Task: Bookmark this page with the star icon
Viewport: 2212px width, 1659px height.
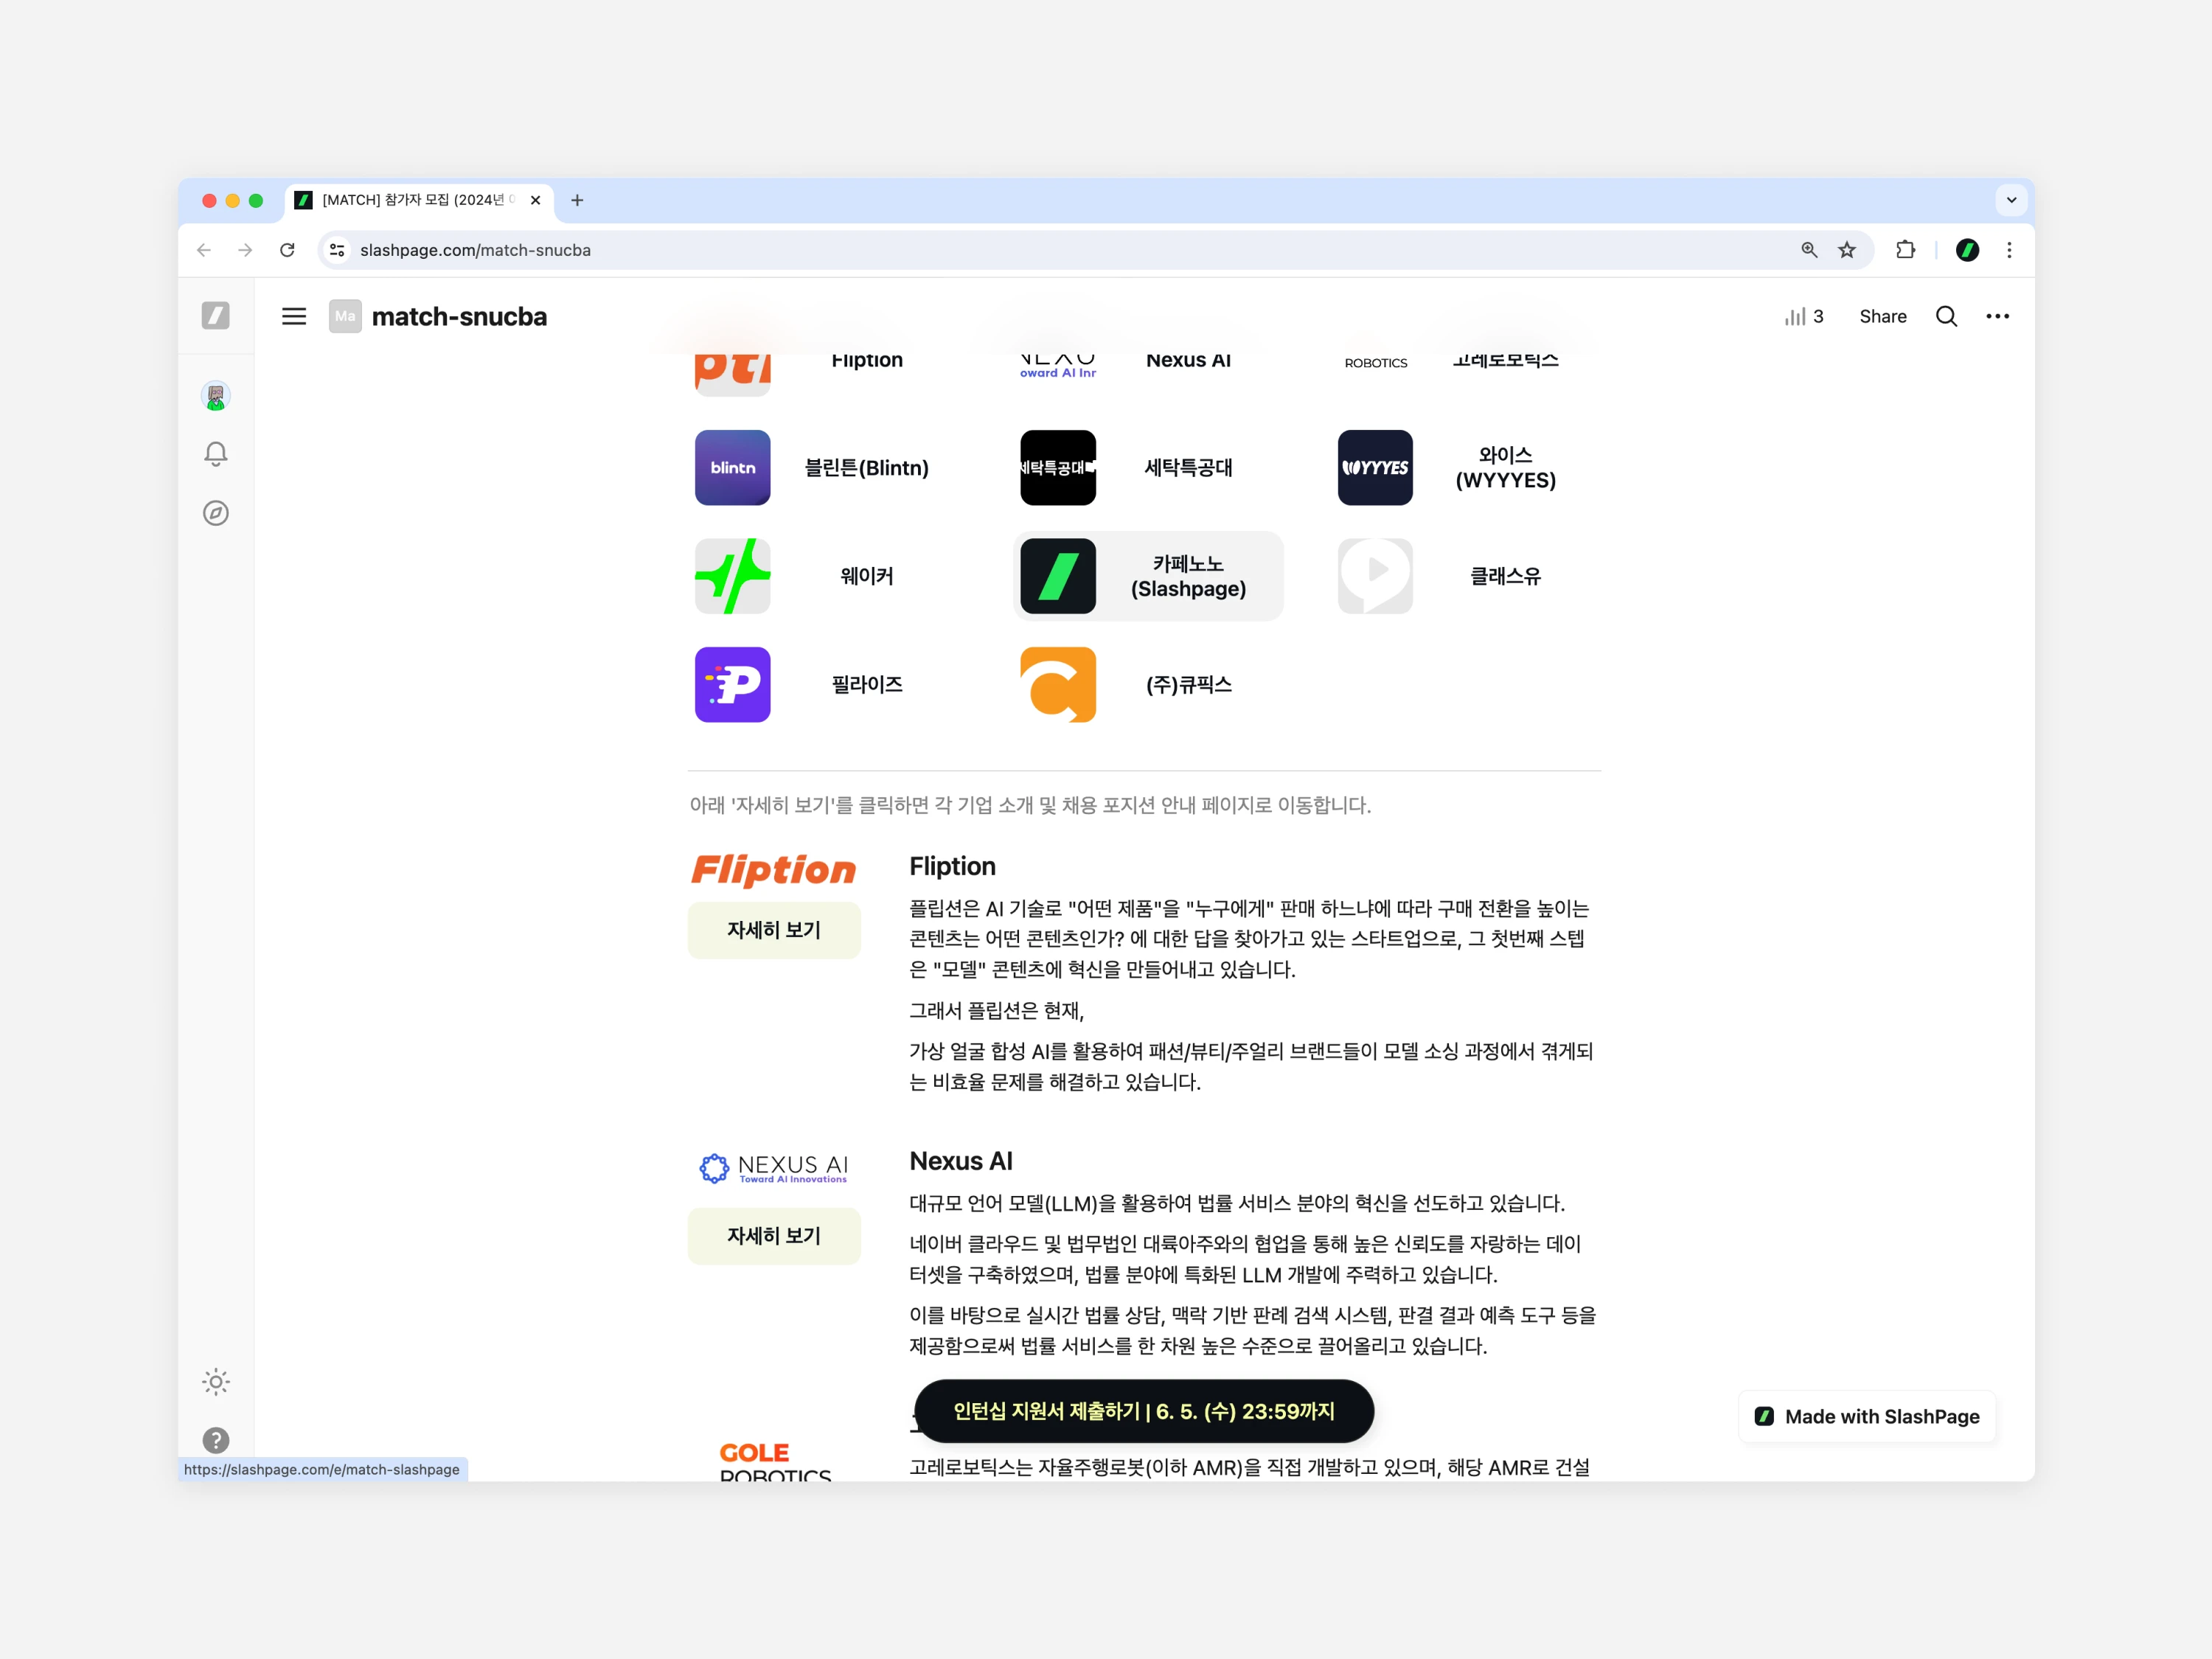Action: tap(1847, 250)
